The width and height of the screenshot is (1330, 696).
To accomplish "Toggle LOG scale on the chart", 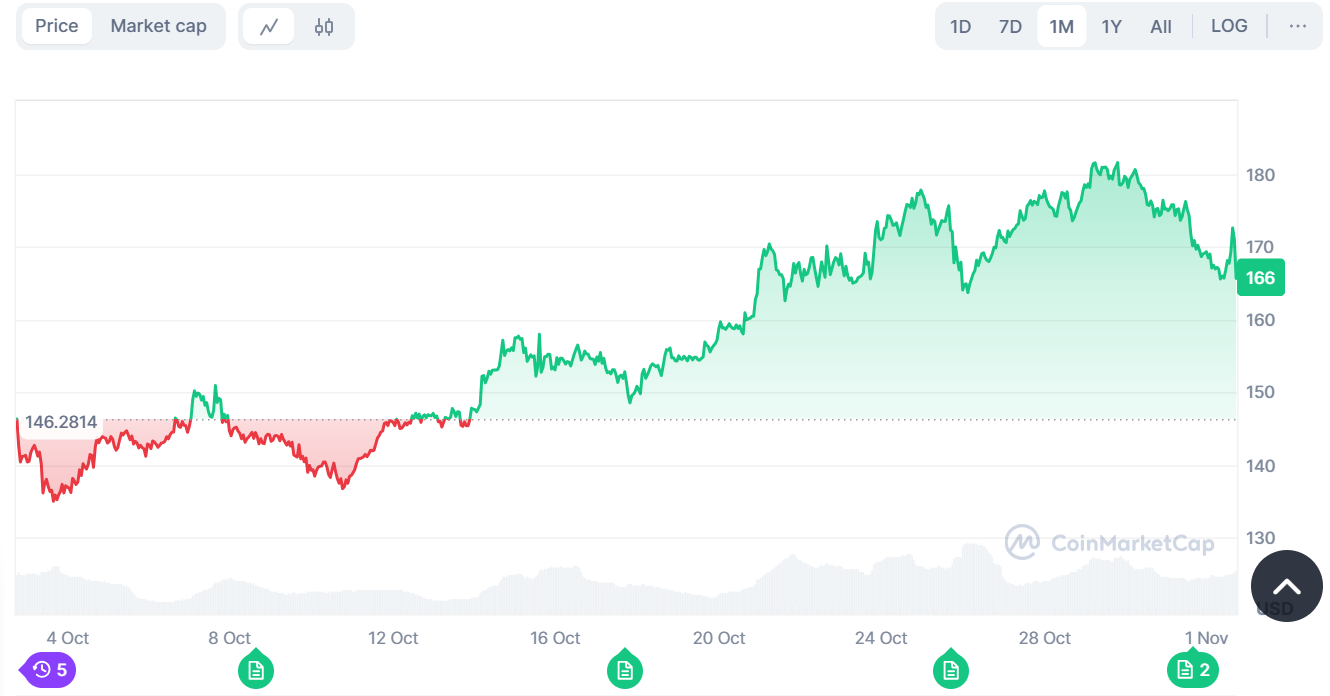I will click(x=1229, y=26).
